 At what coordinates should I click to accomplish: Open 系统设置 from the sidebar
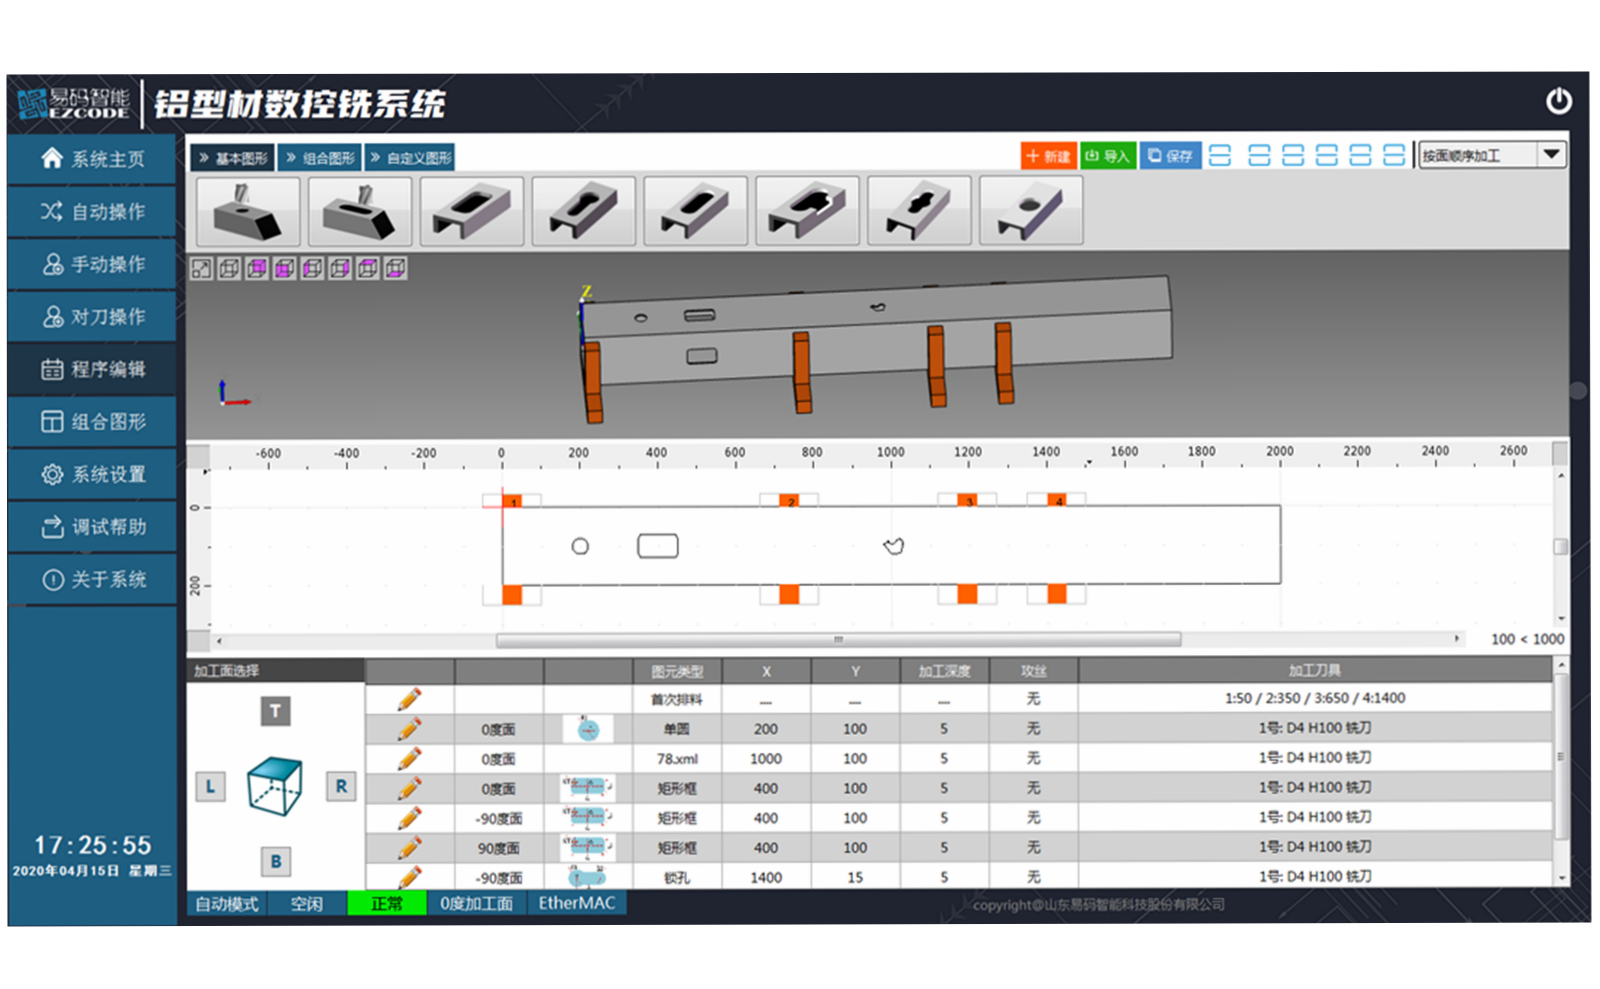pos(93,474)
